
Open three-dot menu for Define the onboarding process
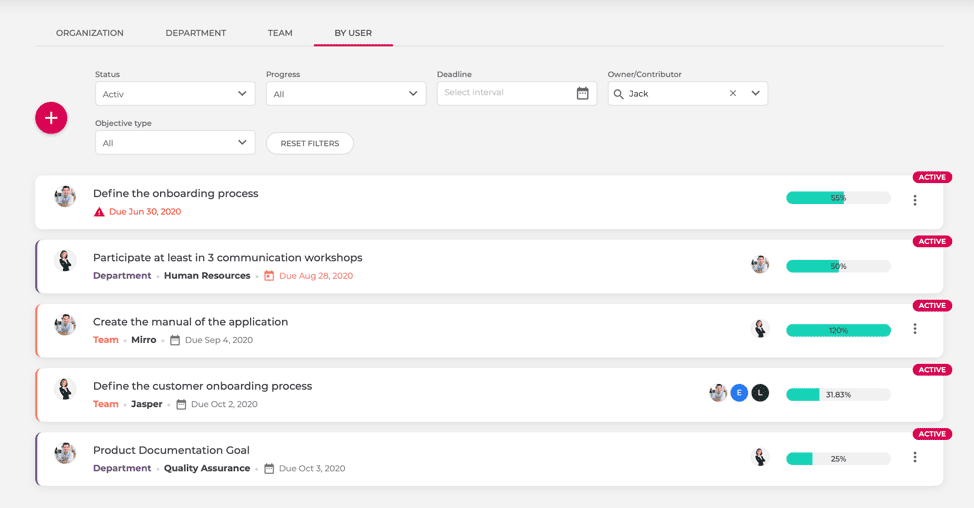[x=915, y=200]
